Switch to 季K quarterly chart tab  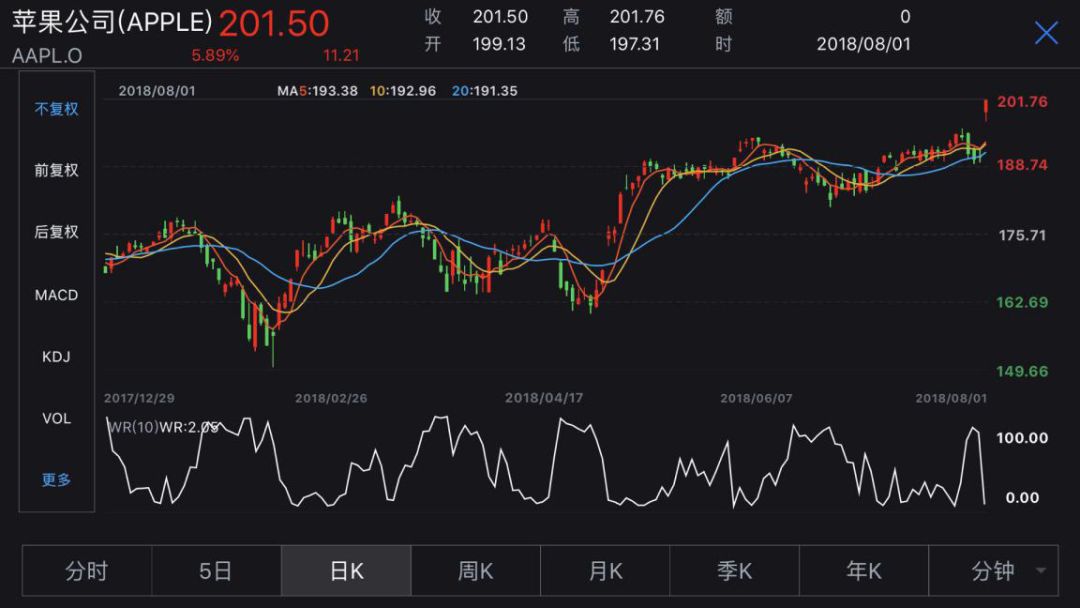pos(734,571)
